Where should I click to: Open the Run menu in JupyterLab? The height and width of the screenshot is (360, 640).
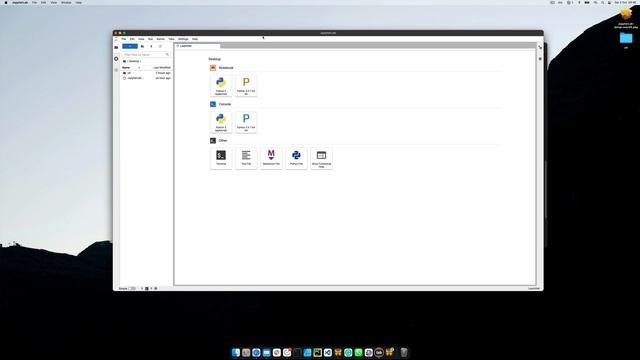coord(151,39)
